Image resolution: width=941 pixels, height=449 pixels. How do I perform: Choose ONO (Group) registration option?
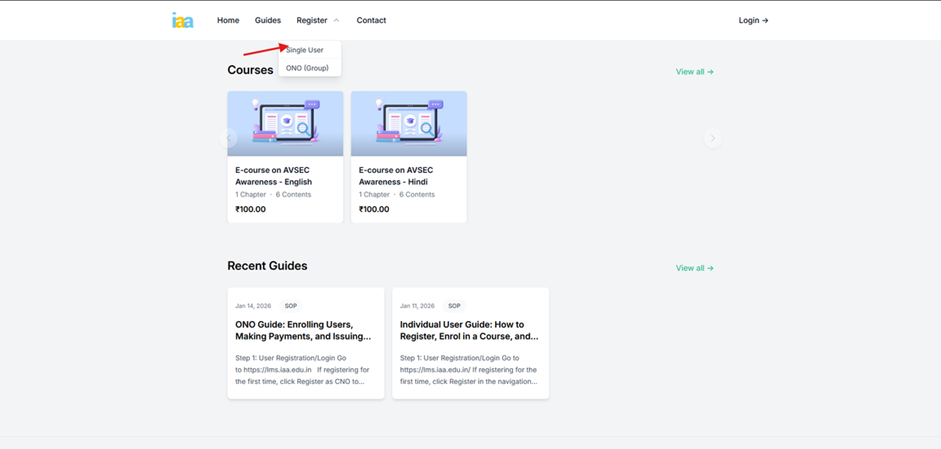307,68
